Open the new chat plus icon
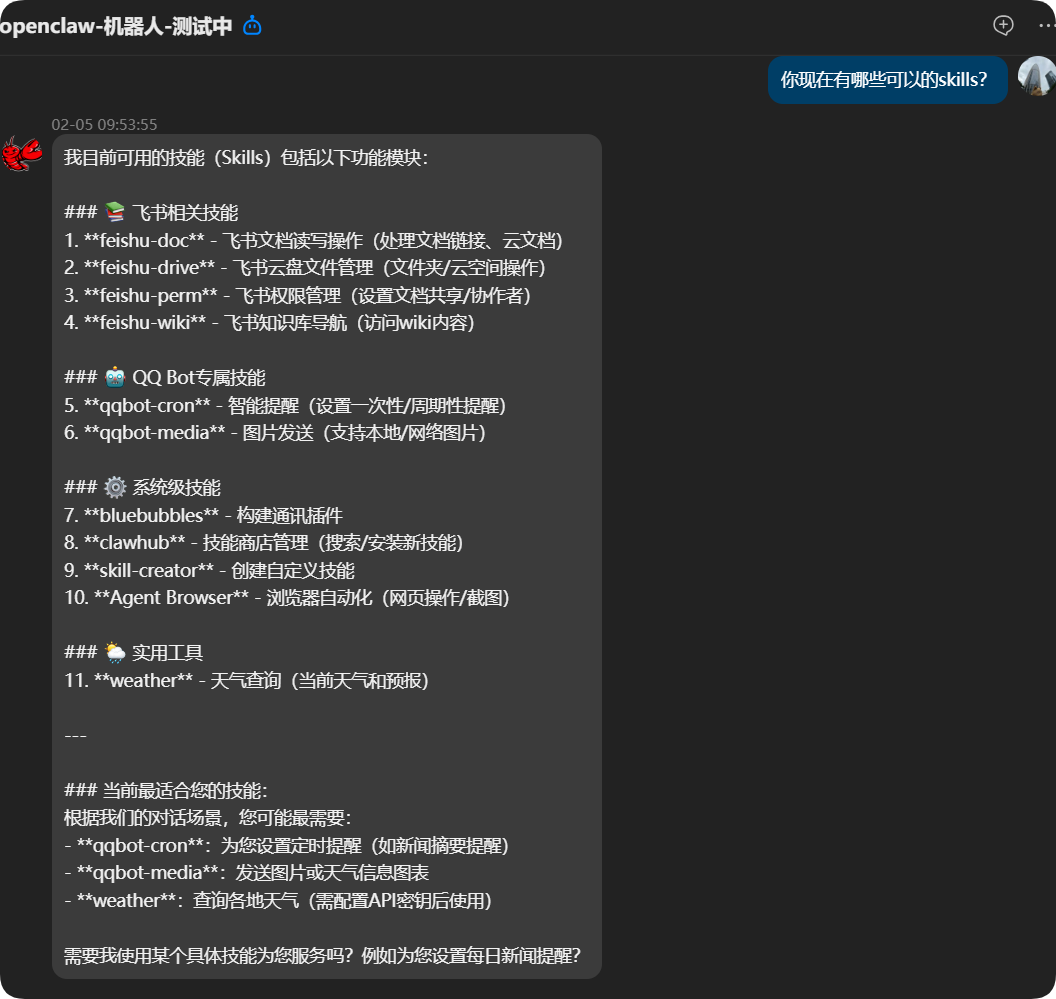The width and height of the screenshot is (1056, 999). click(1002, 25)
